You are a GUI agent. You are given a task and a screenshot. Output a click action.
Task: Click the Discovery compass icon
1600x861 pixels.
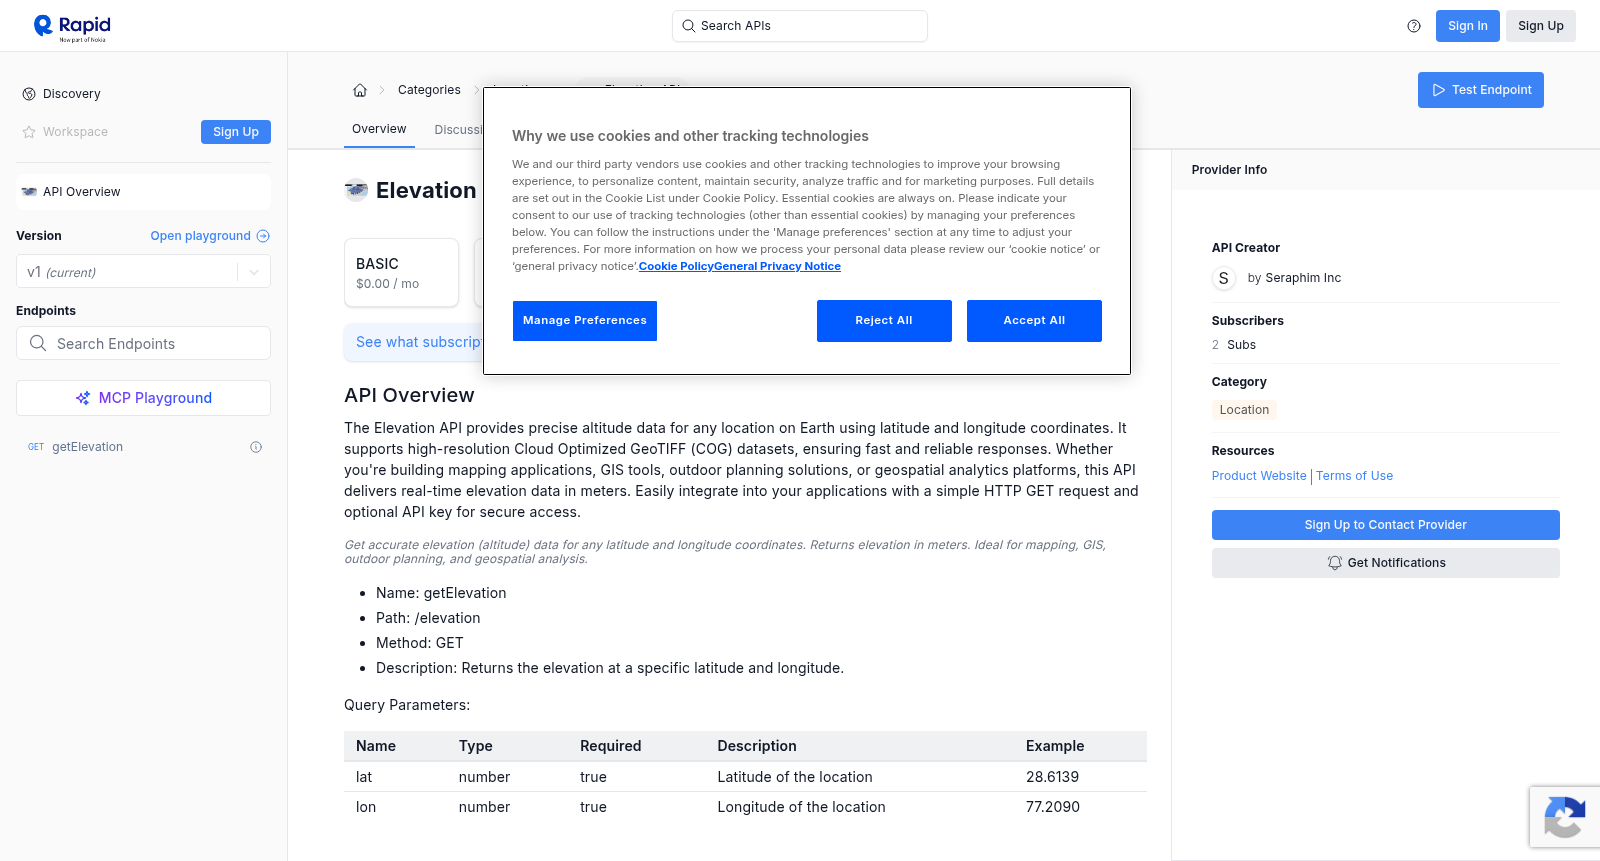point(29,94)
